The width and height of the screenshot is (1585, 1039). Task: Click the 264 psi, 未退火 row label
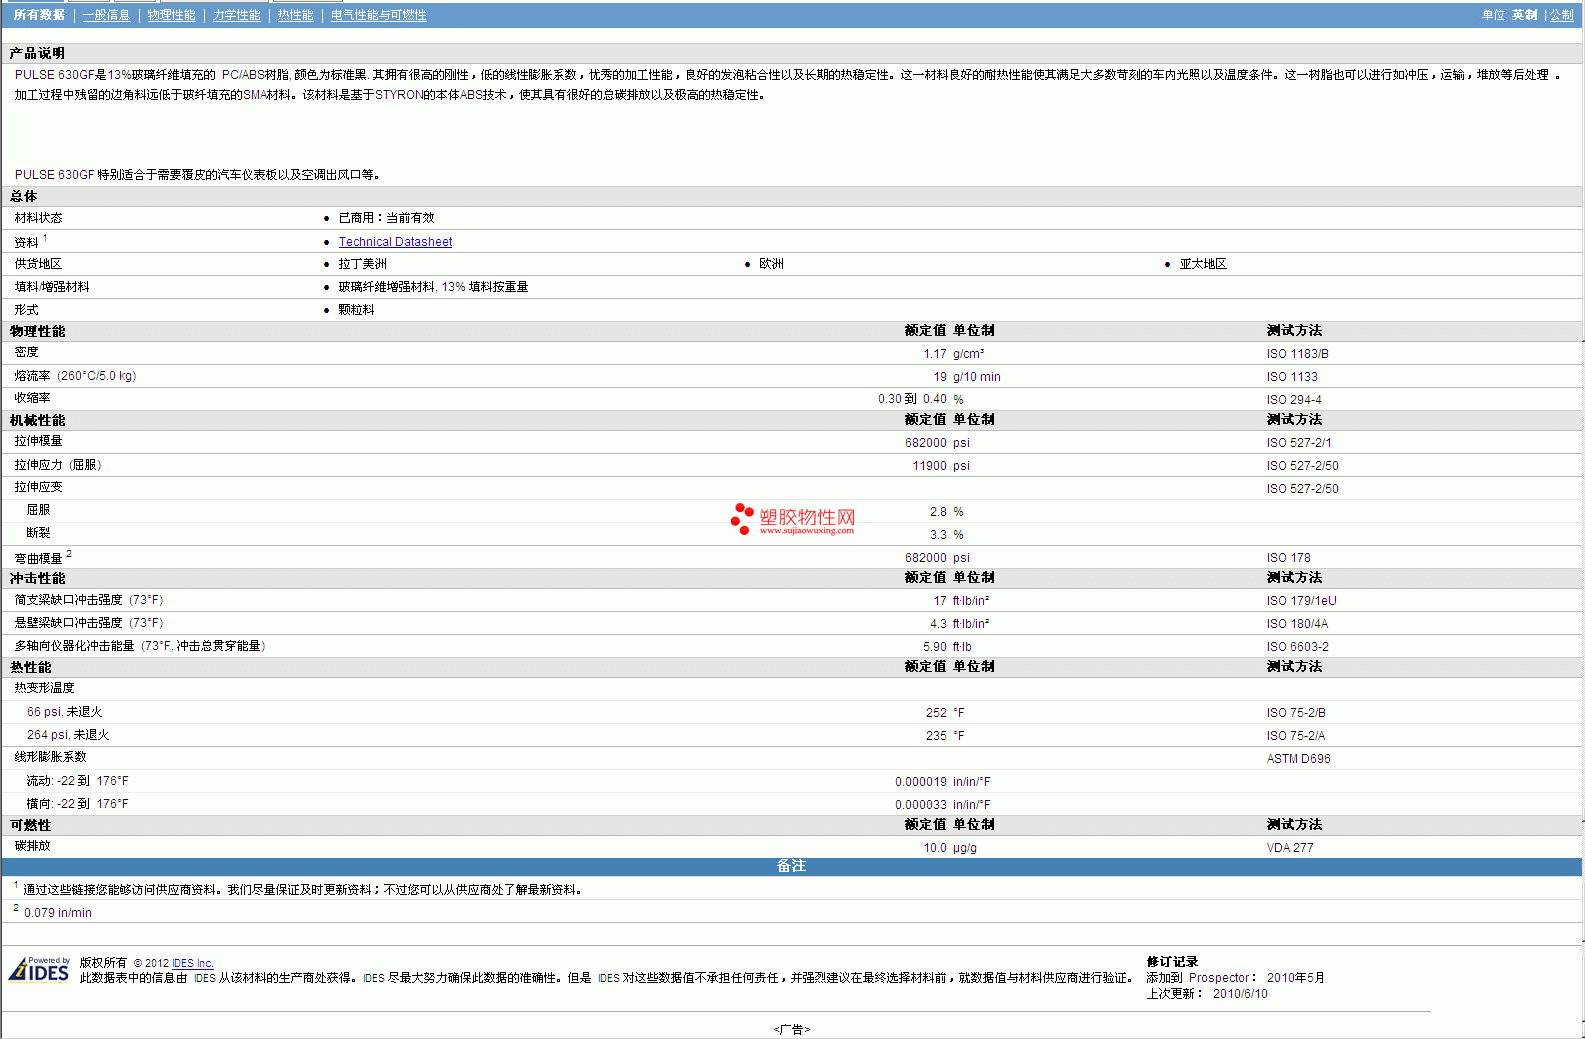tap(68, 735)
